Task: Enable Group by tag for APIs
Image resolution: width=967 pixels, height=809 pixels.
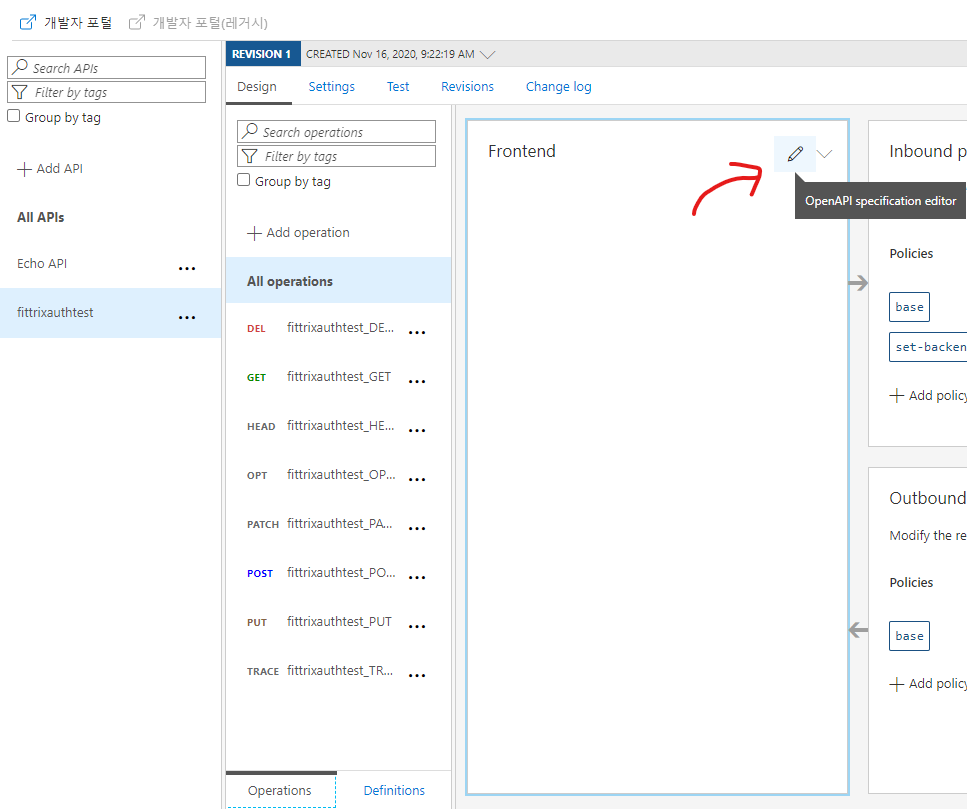Action: tap(14, 116)
